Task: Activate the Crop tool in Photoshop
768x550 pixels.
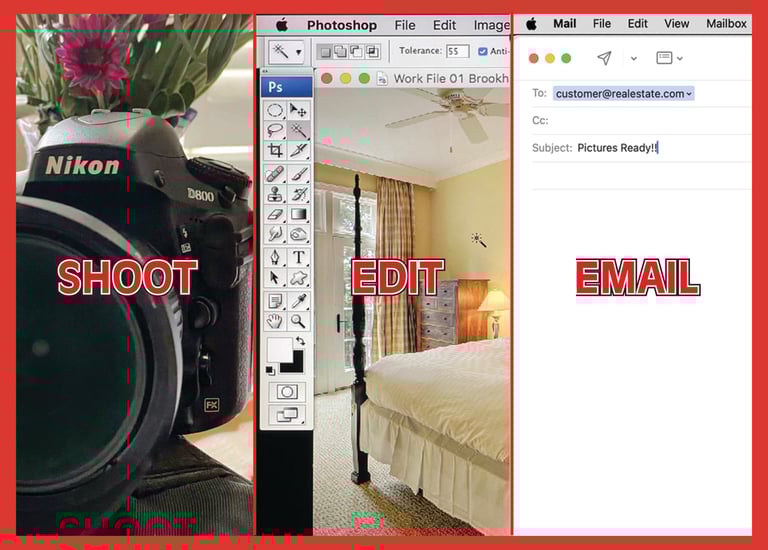Action: (275, 150)
